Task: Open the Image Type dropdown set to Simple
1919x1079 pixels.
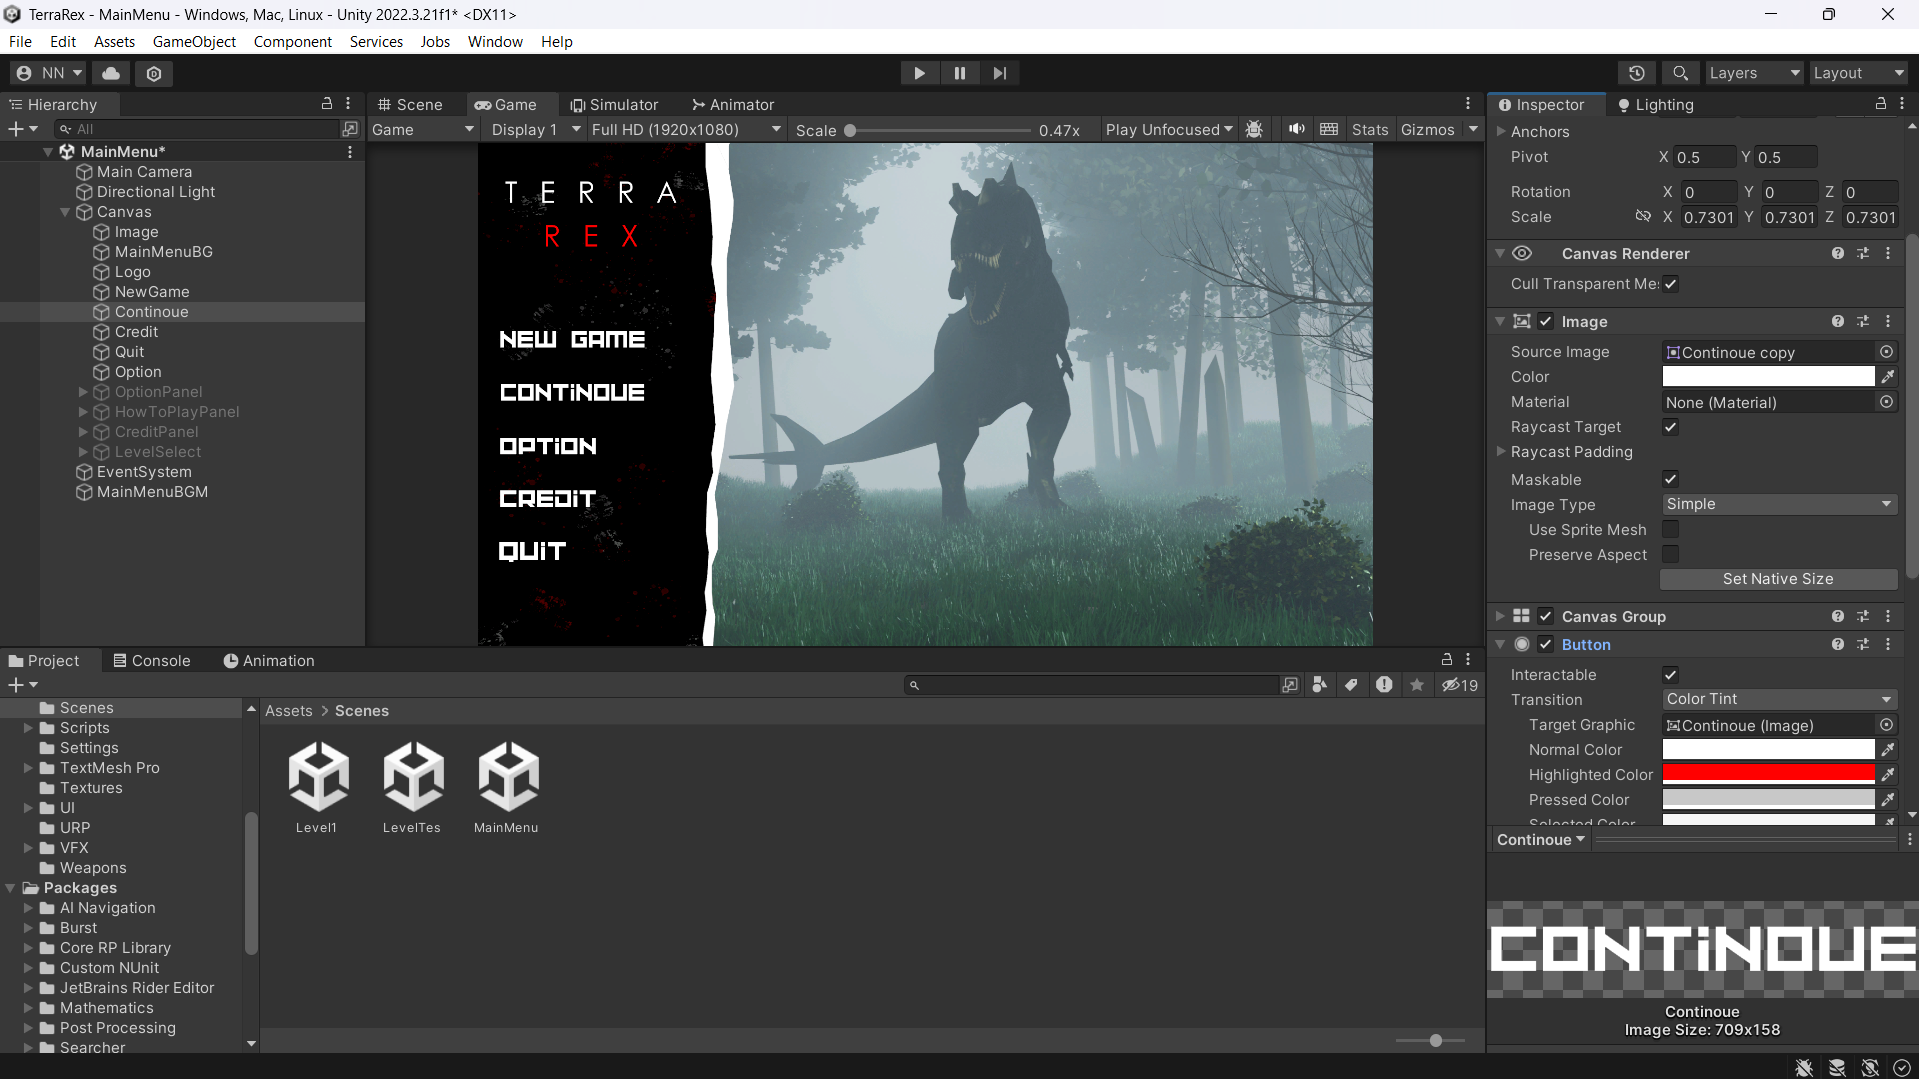Action: tap(1779, 504)
